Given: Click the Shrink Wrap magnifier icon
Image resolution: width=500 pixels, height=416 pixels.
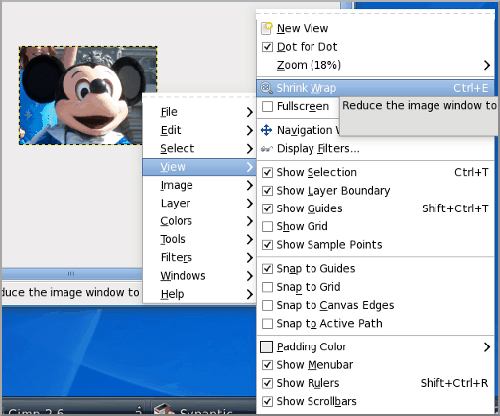Looking at the screenshot, I should (266, 88).
